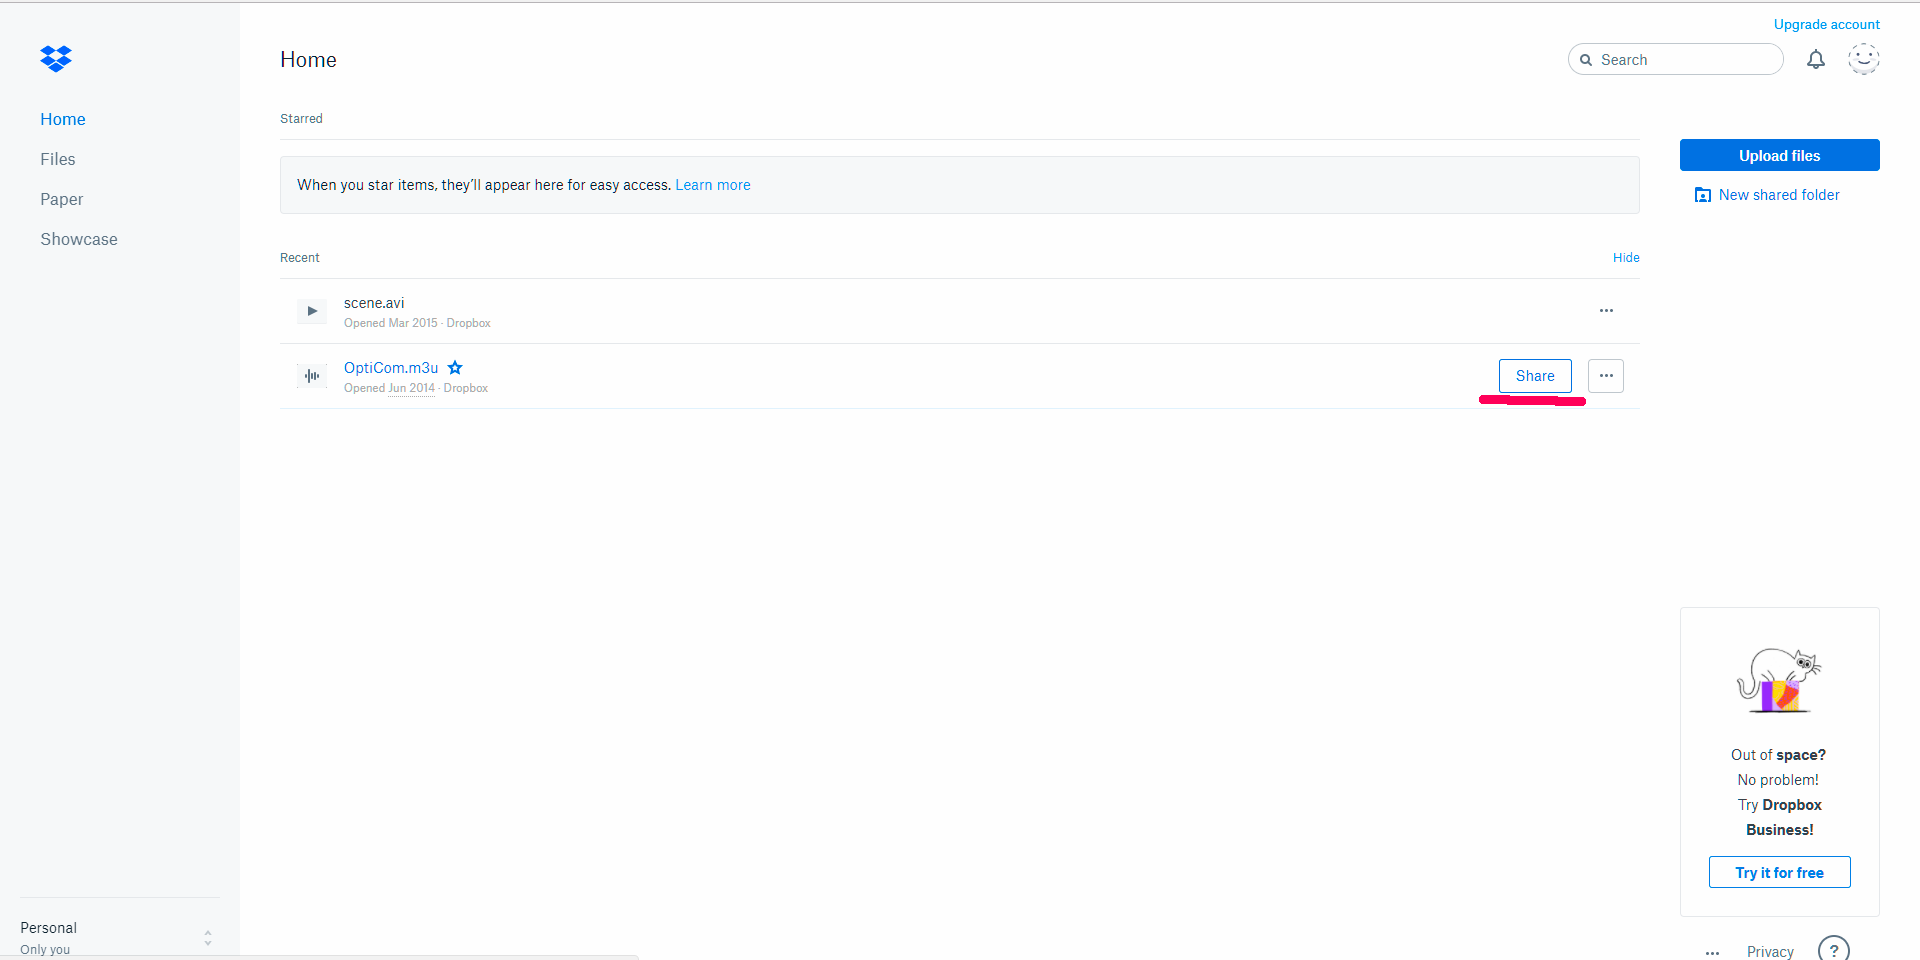Open the notifications bell
The width and height of the screenshot is (1920, 960).
tap(1815, 60)
